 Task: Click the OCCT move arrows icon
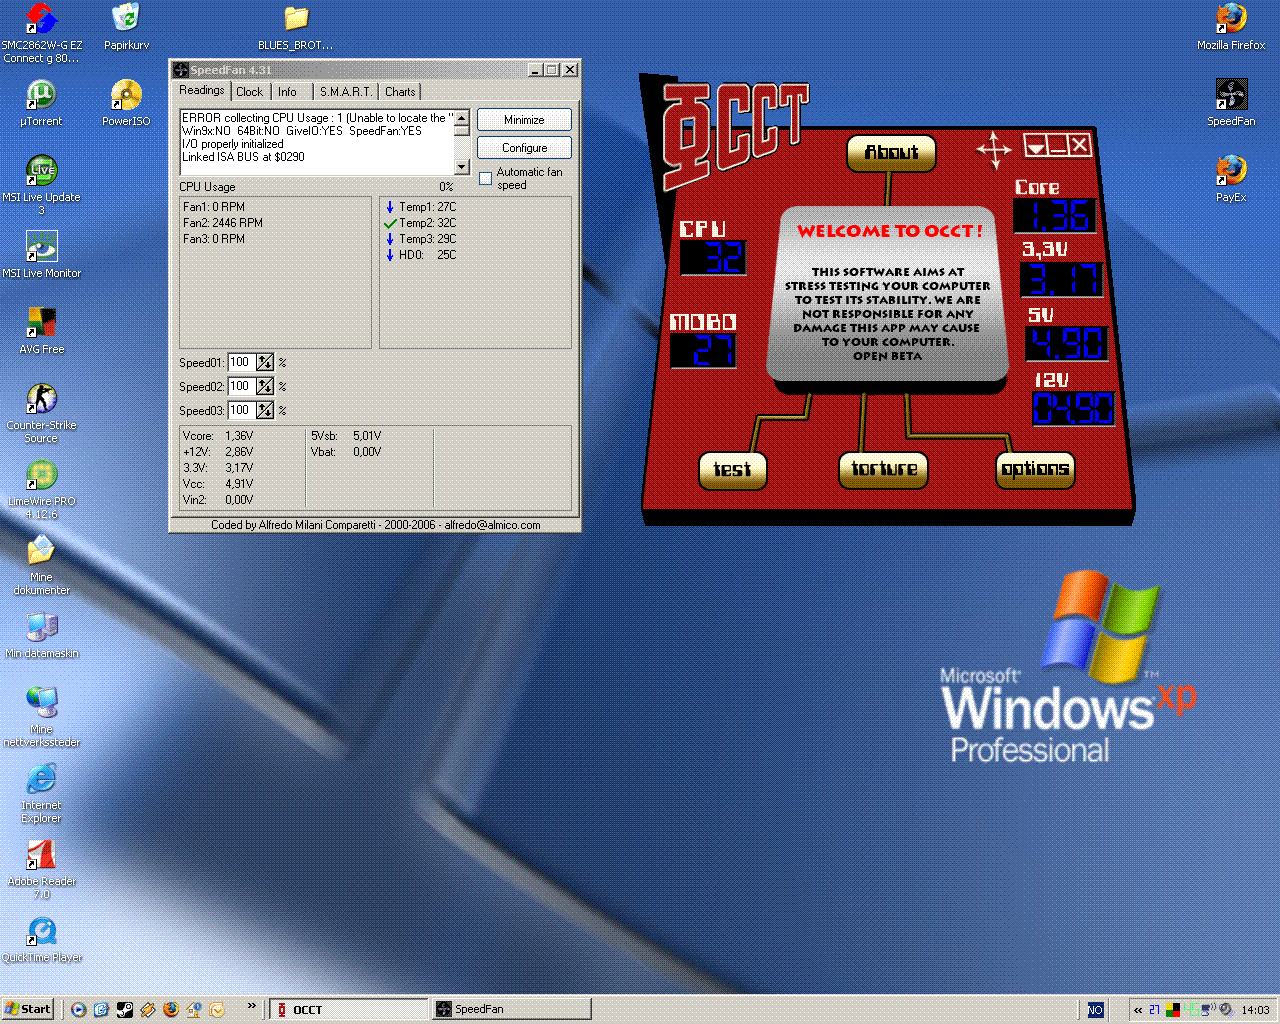pyautogui.click(x=993, y=150)
